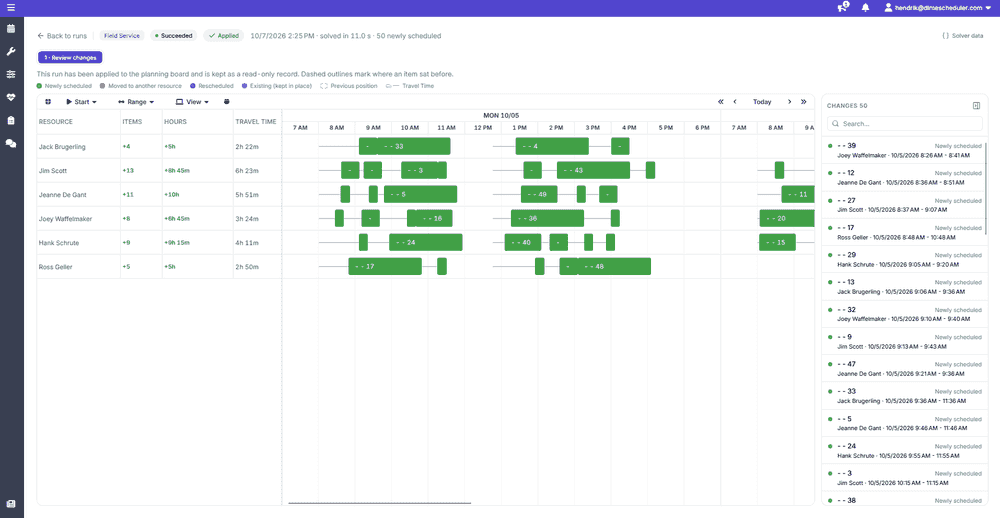Select task 24 on Hank Schrute's row
The image size is (1000, 518).
point(425,242)
